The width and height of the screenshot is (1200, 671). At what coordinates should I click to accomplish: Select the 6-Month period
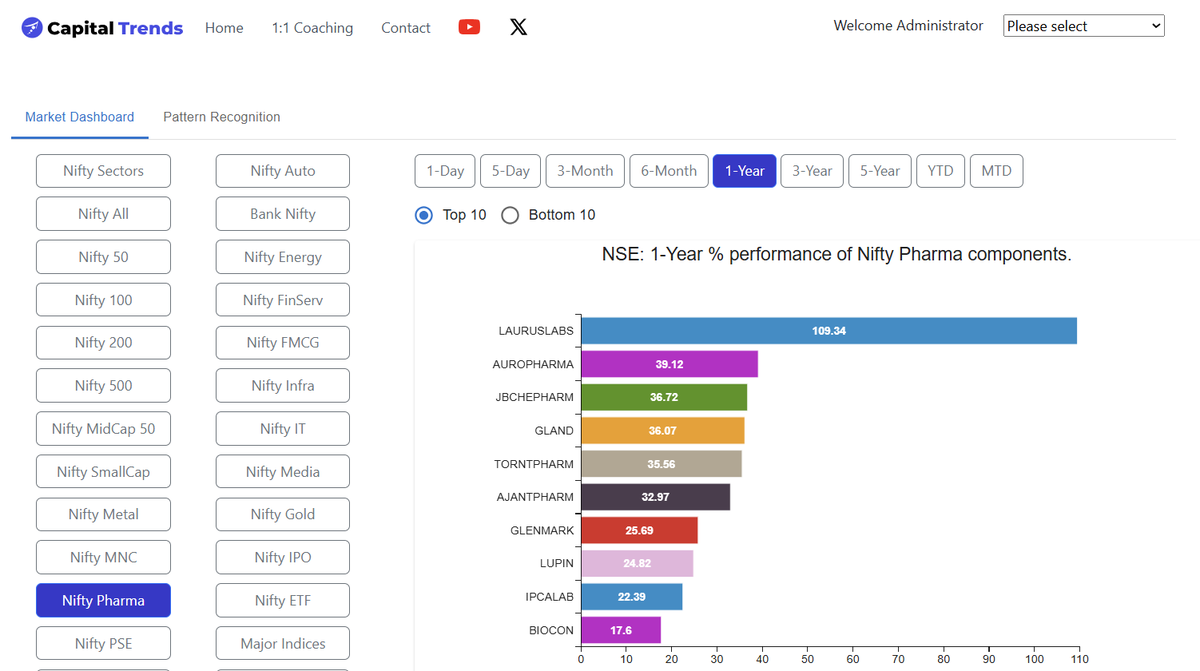pyautogui.click(x=669, y=171)
